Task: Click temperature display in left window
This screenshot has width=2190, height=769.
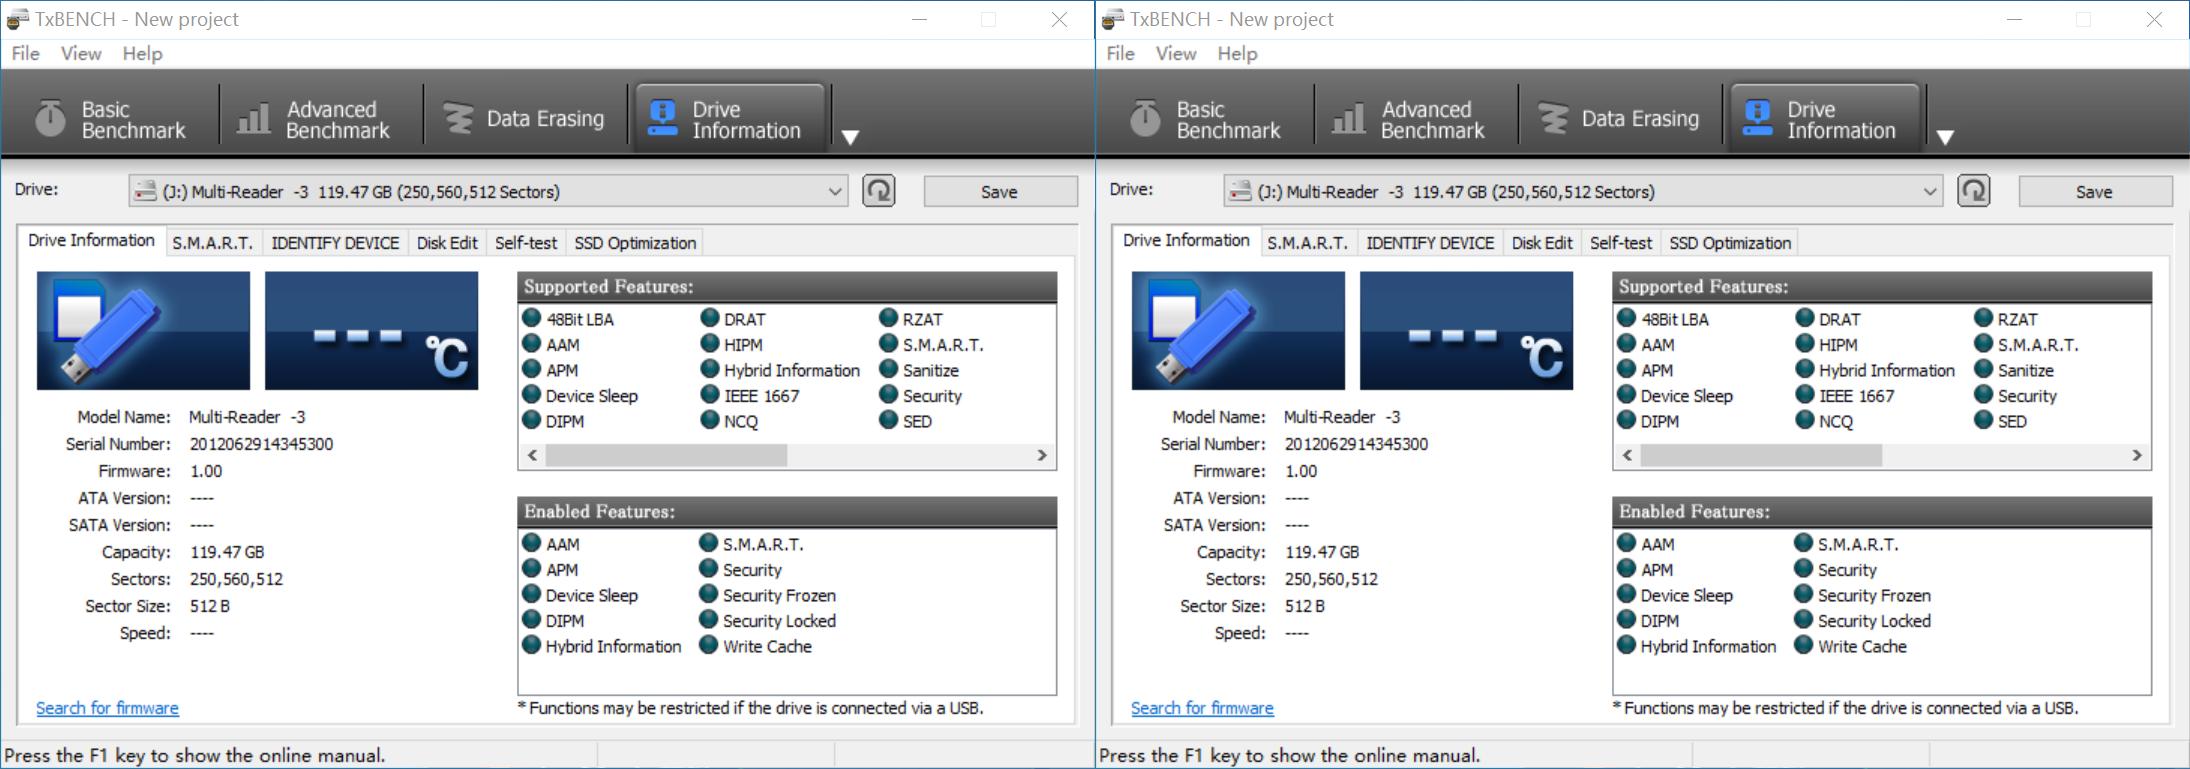Action: [x=371, y=330]
